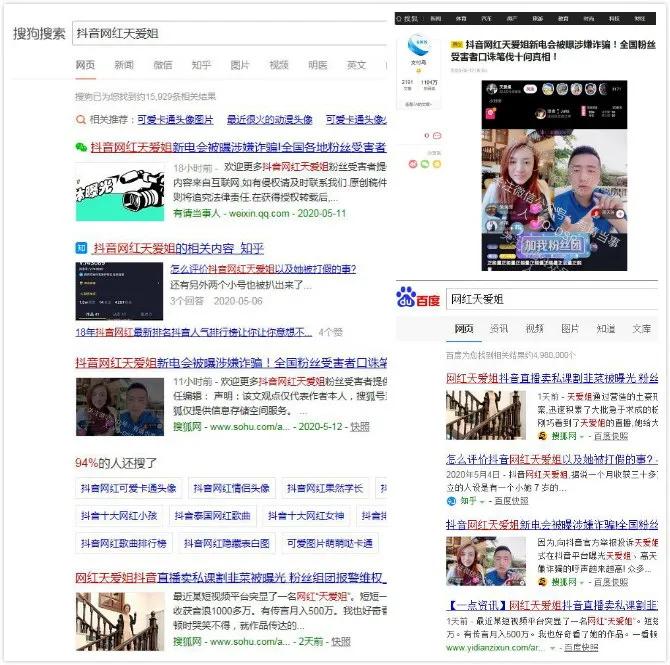Select the 英文 tab in Sogou
This screenshot has width=670, height=665.
pos(356,65)
